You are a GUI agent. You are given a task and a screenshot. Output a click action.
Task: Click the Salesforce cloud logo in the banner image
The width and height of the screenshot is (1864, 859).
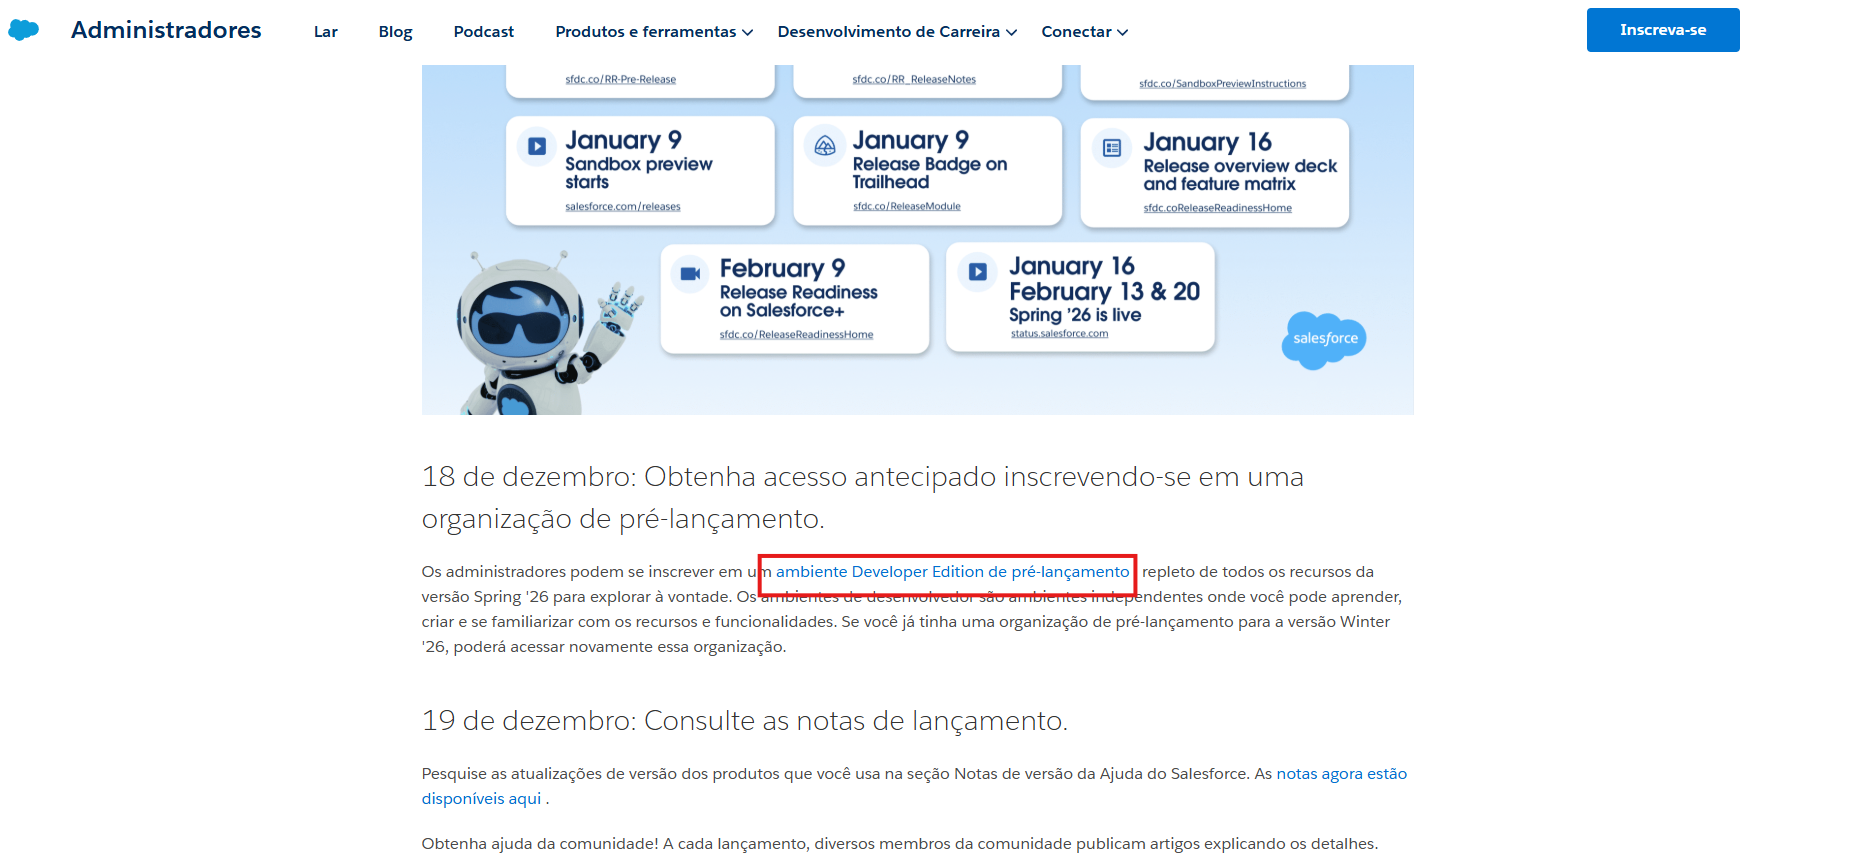pos(1324,340)
